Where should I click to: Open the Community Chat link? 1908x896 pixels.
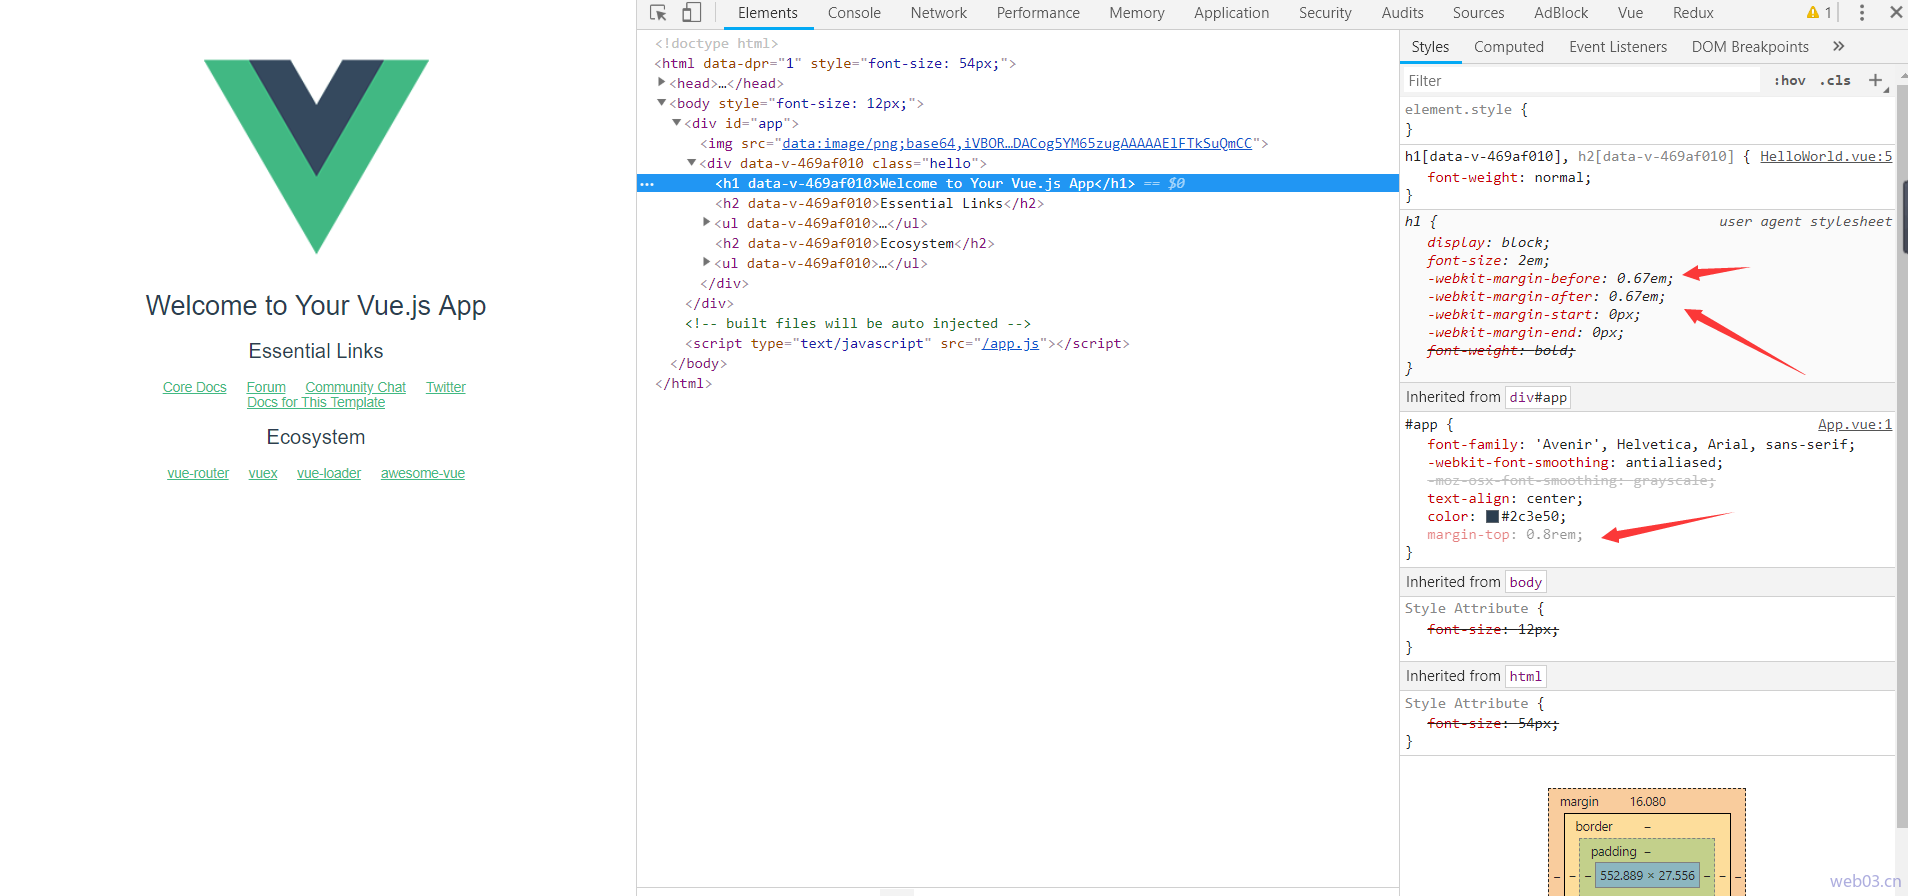pyautogui.click(x=356, y=387)
